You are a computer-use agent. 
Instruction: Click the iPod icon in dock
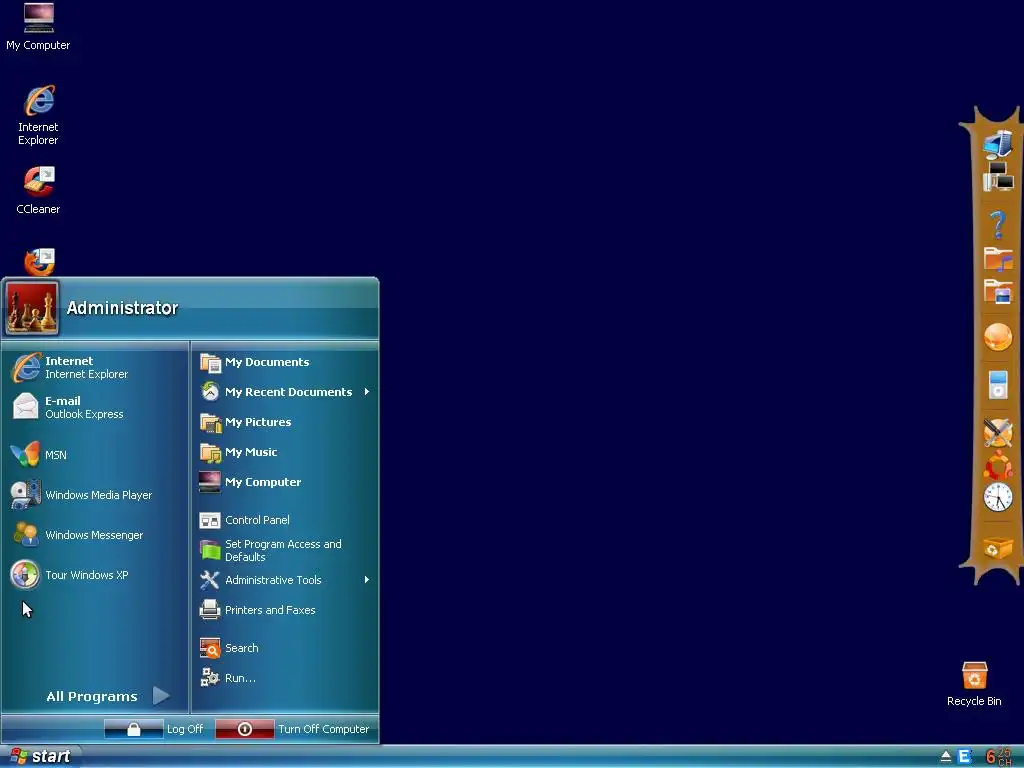coord(998,385)
